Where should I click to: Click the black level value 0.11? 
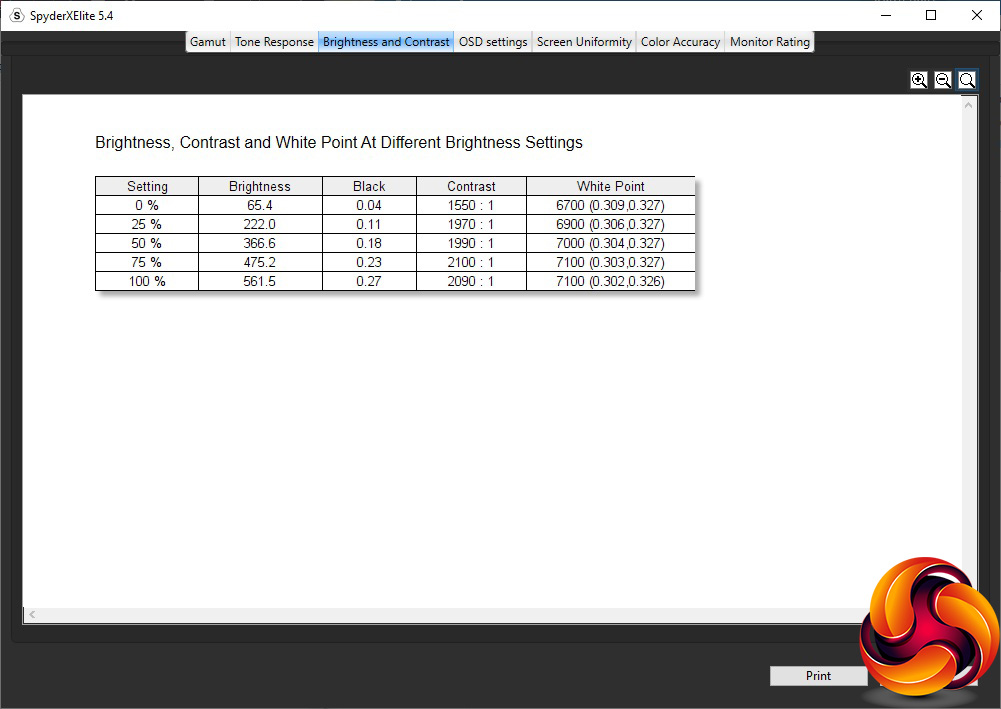point(369,225)
